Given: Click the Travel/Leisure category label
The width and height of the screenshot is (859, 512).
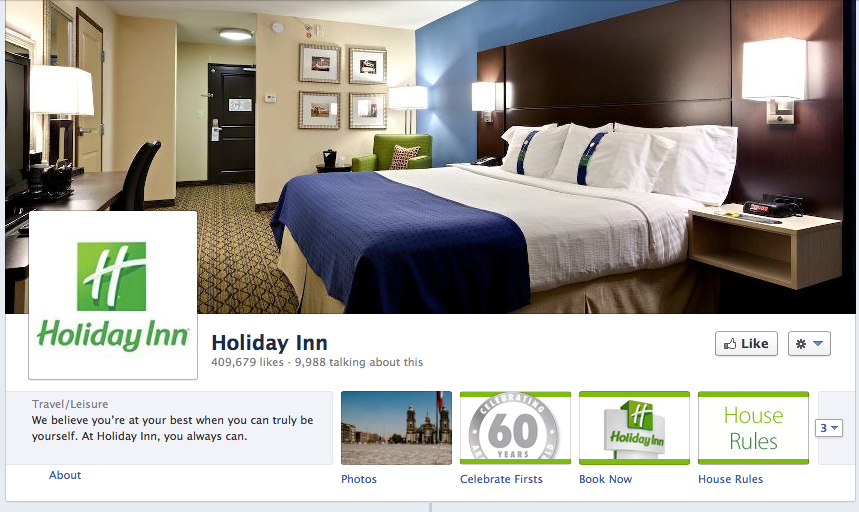Looking at the screenshot, I should point(70,404).
